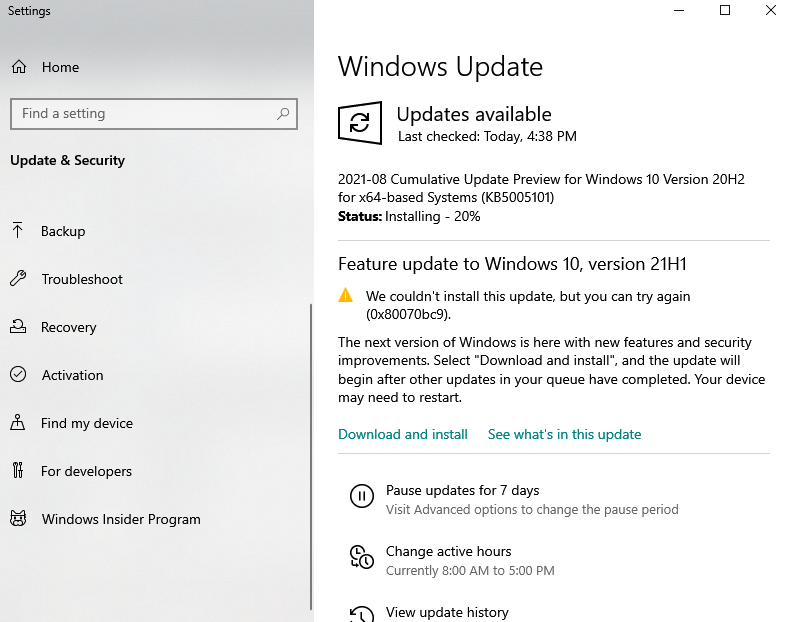Viewport: 788px width, 622px height.
Task: Click the Windows Update page title
Action: [440, 66]
